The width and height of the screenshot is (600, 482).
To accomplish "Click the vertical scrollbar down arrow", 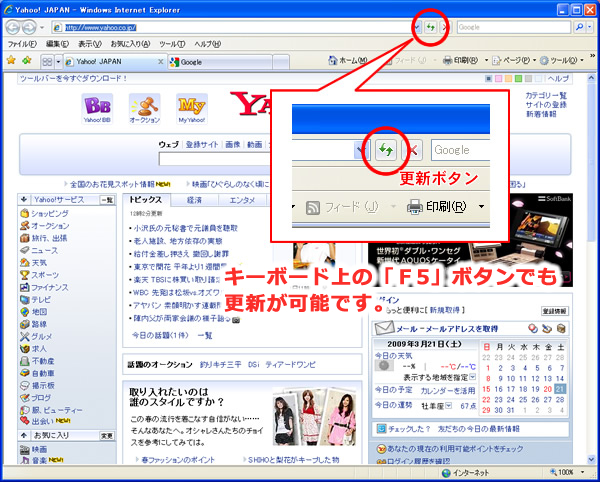I will (591, 459).
